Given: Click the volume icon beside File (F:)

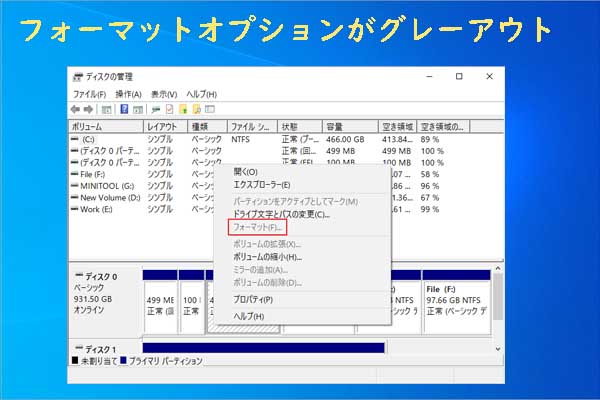Looking at the screenshot, I should [x=75, y=174].
